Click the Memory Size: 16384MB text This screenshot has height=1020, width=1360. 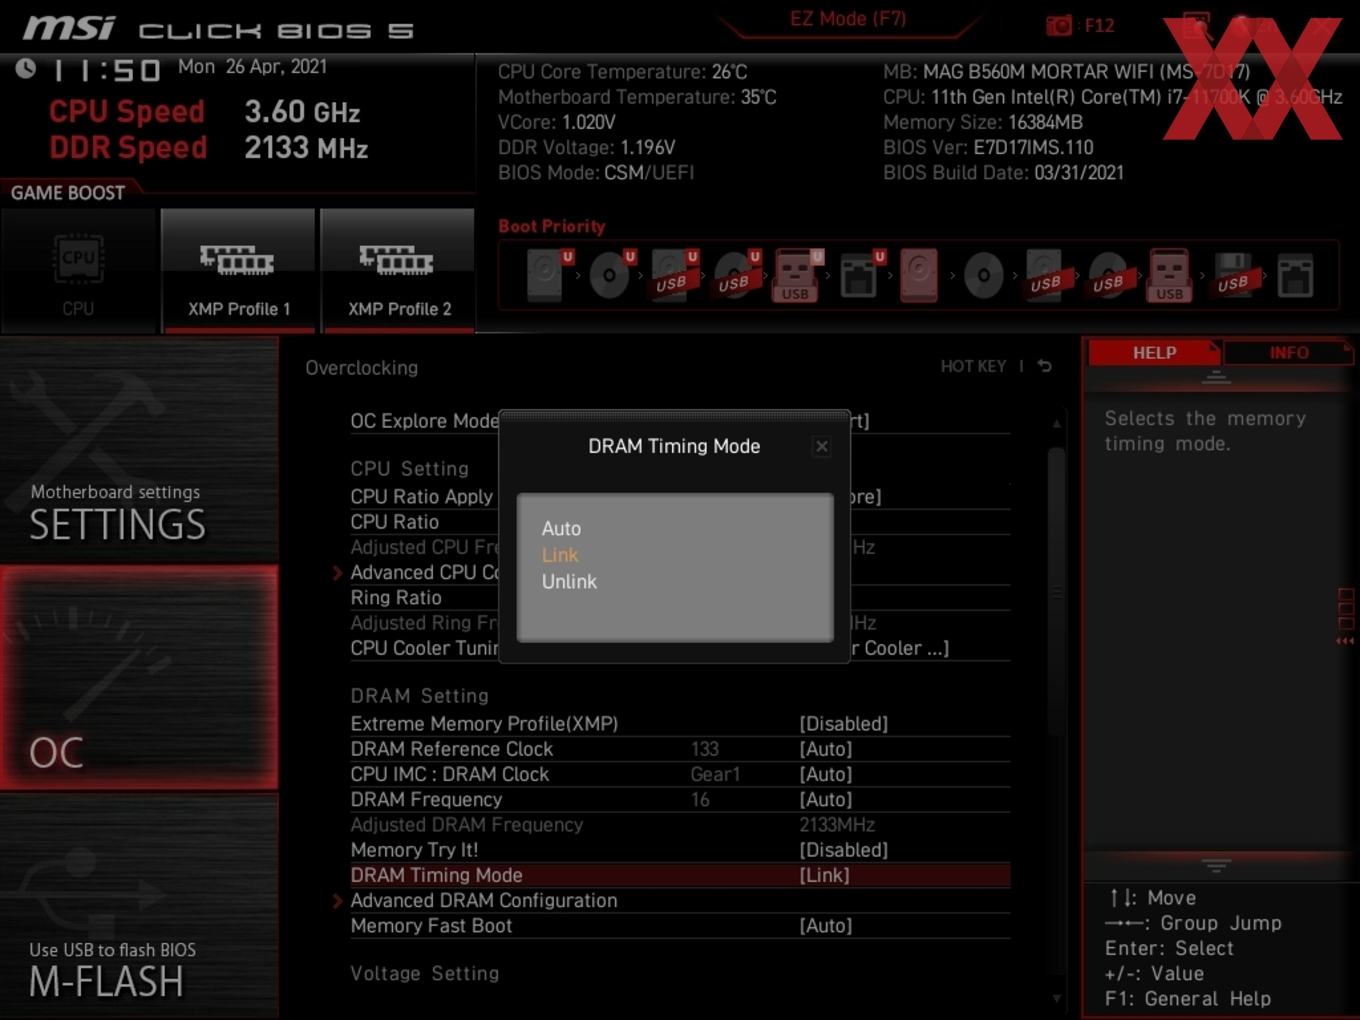[983, 122]
